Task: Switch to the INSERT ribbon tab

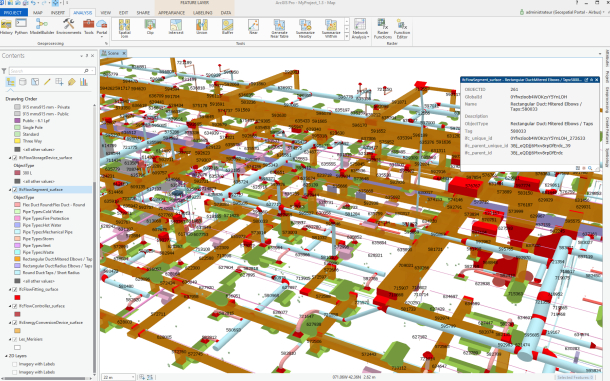Action: pos(58,12)
